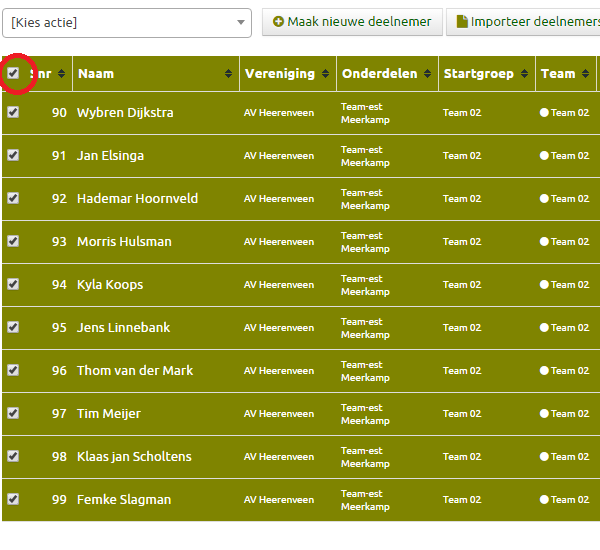600x550 pixels.
Task: Toggle the select-all checkbox in table header
Action: coord(13,73)
